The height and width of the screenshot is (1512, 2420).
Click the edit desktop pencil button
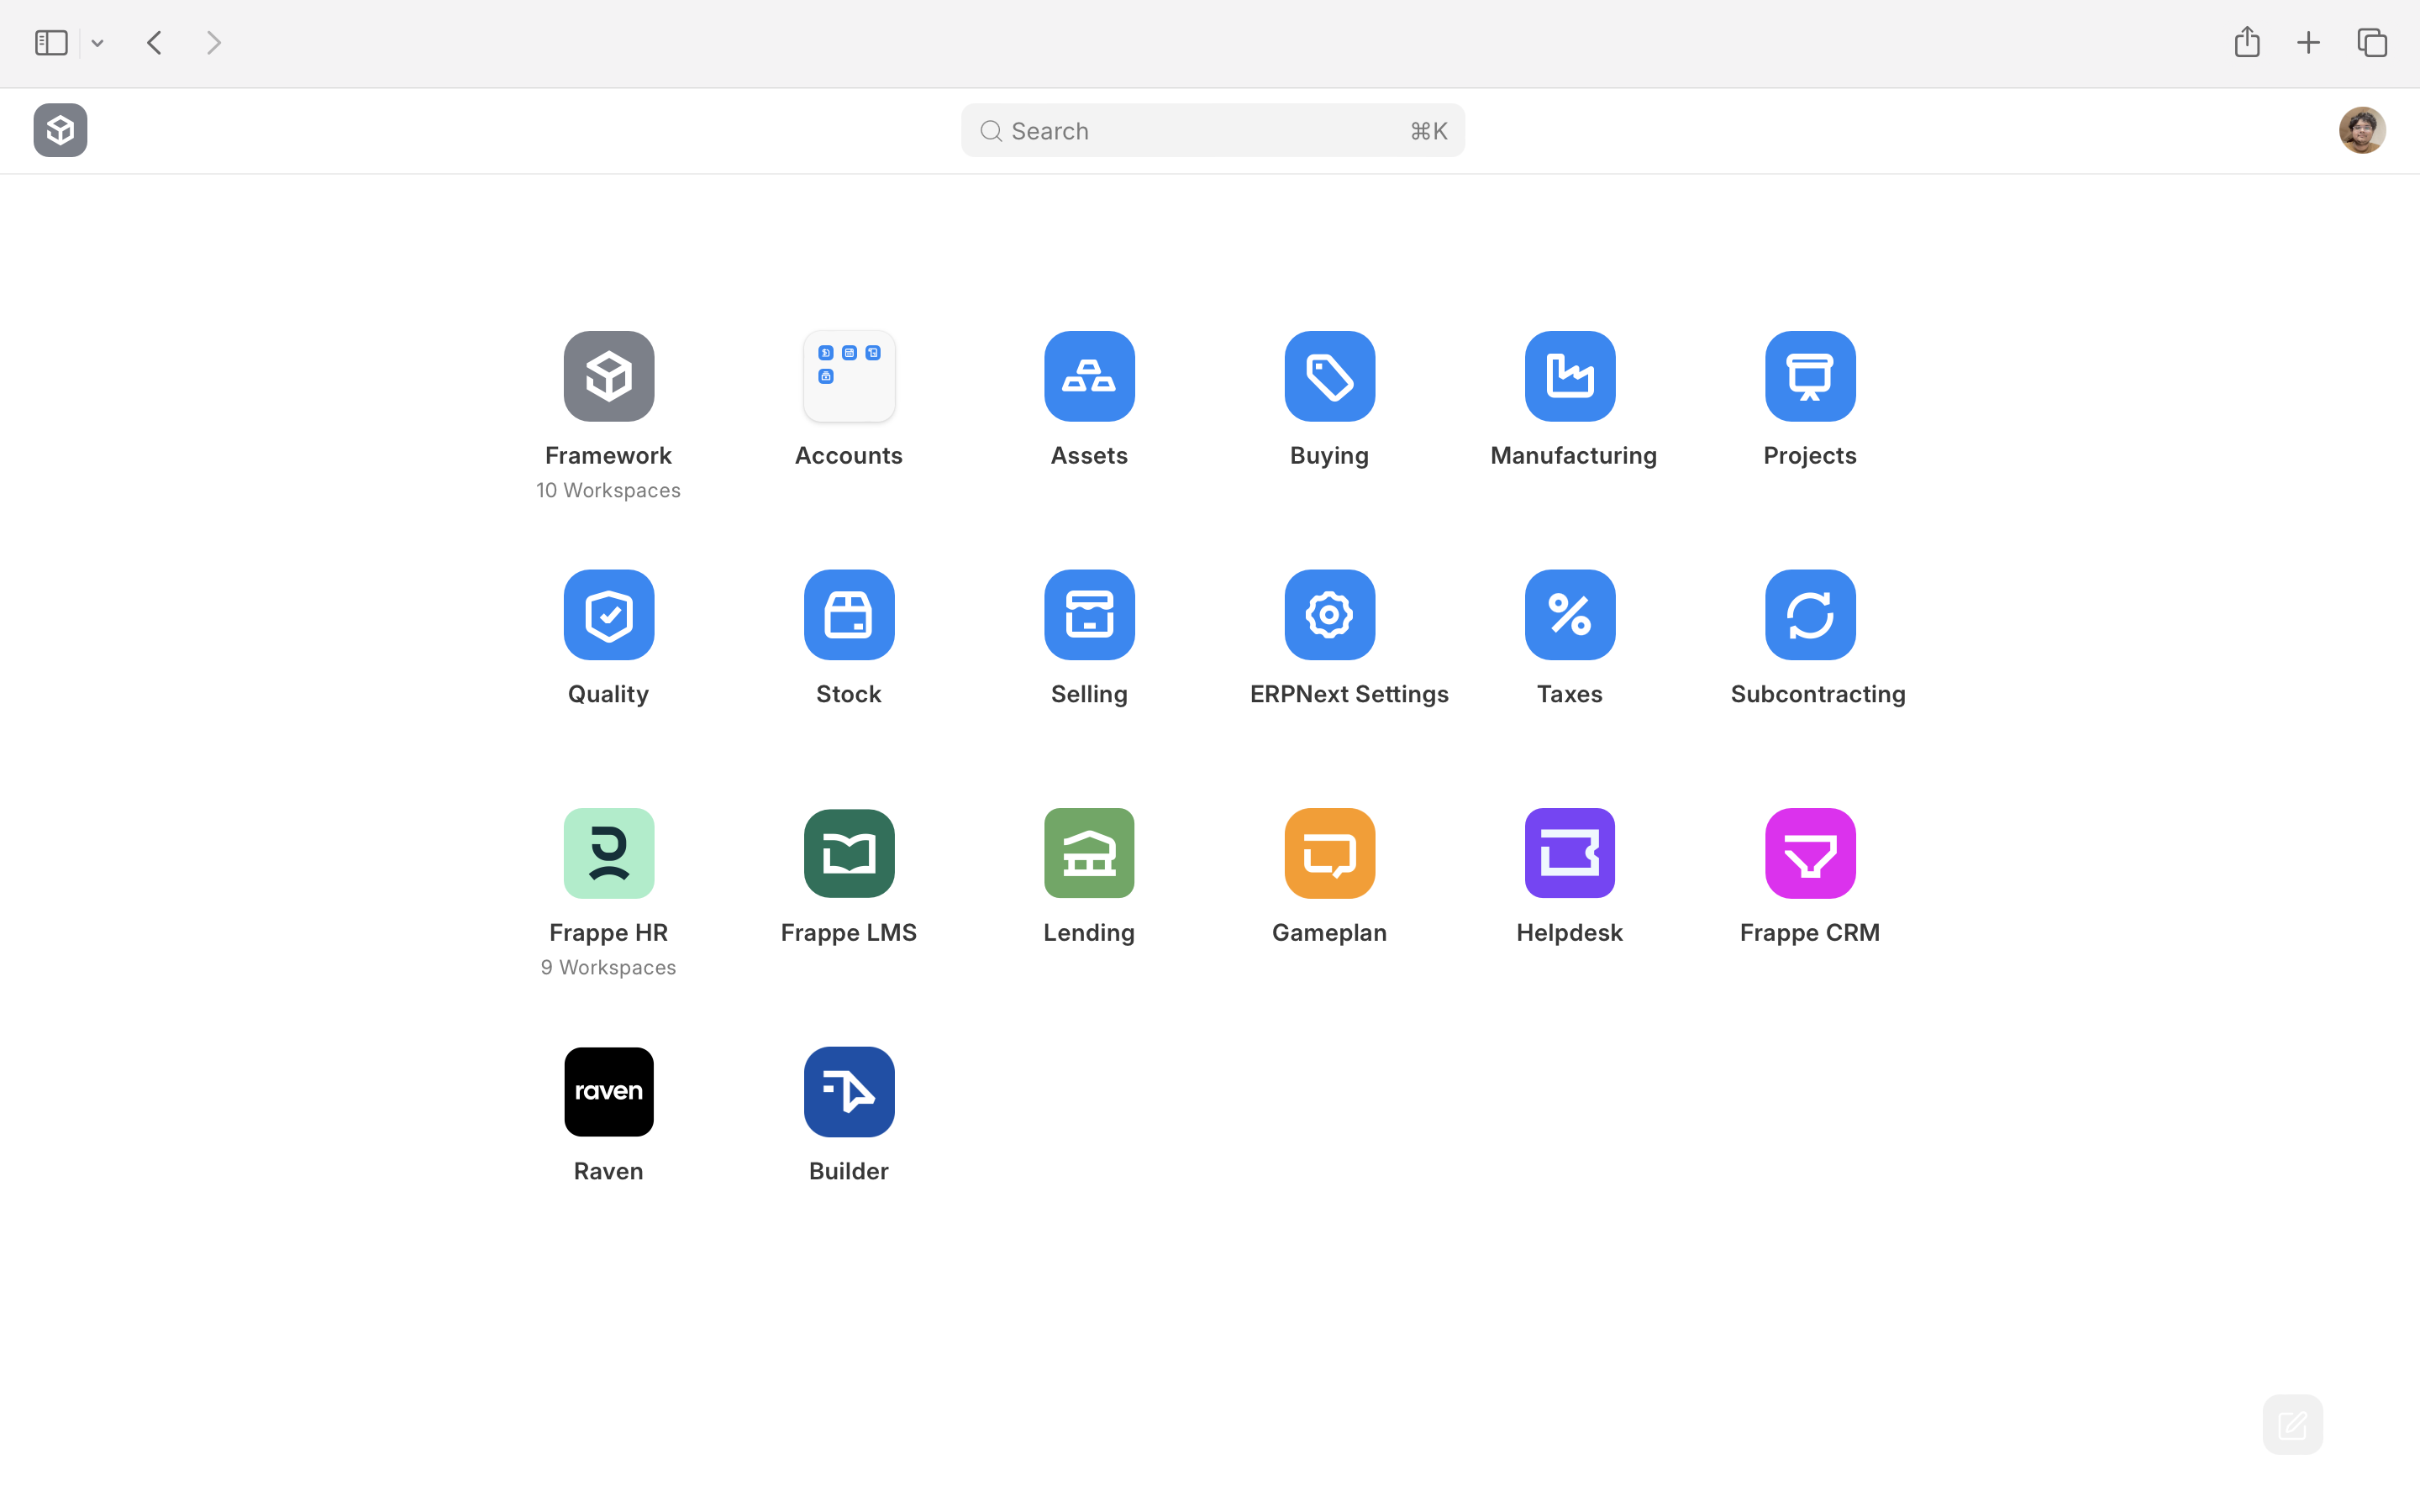tap(2292, 1424)
